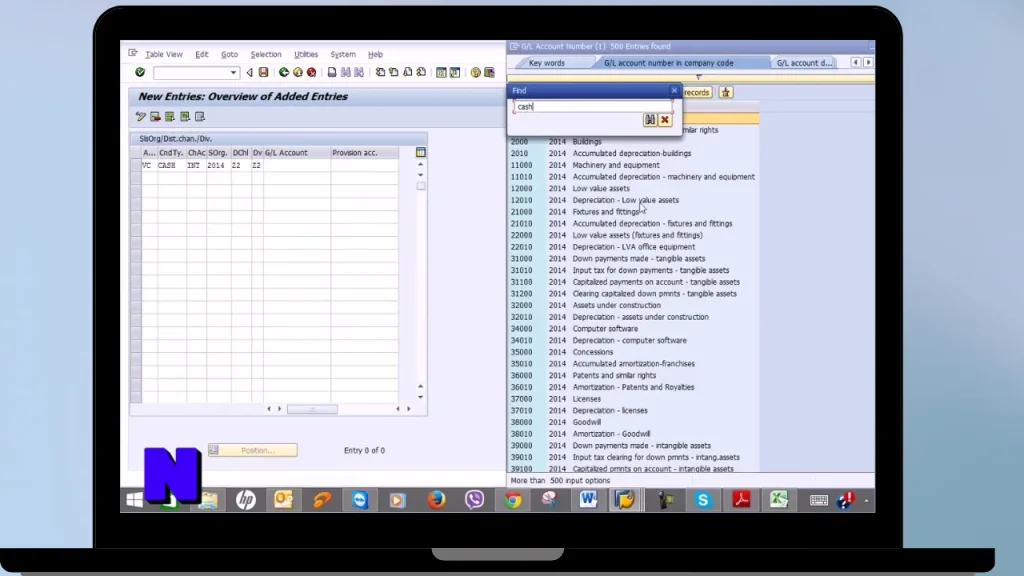Click the Save diskette icon

263,72
